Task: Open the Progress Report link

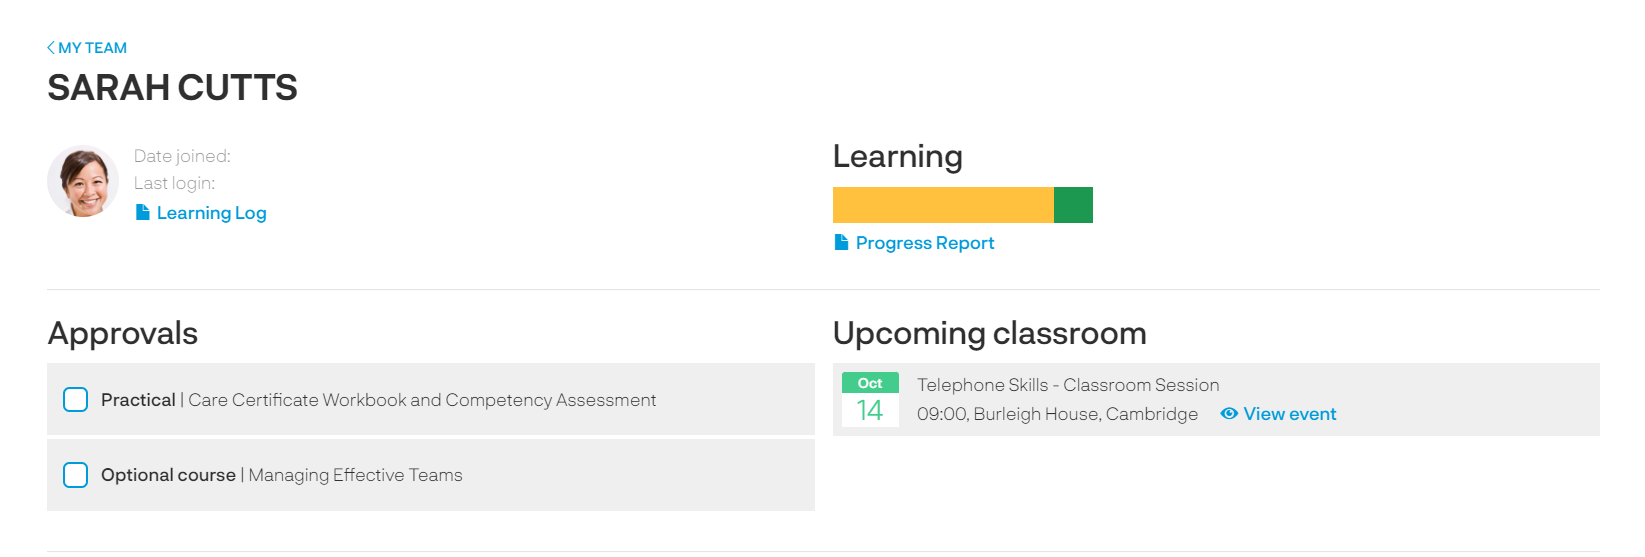Action: click(924, 242)
